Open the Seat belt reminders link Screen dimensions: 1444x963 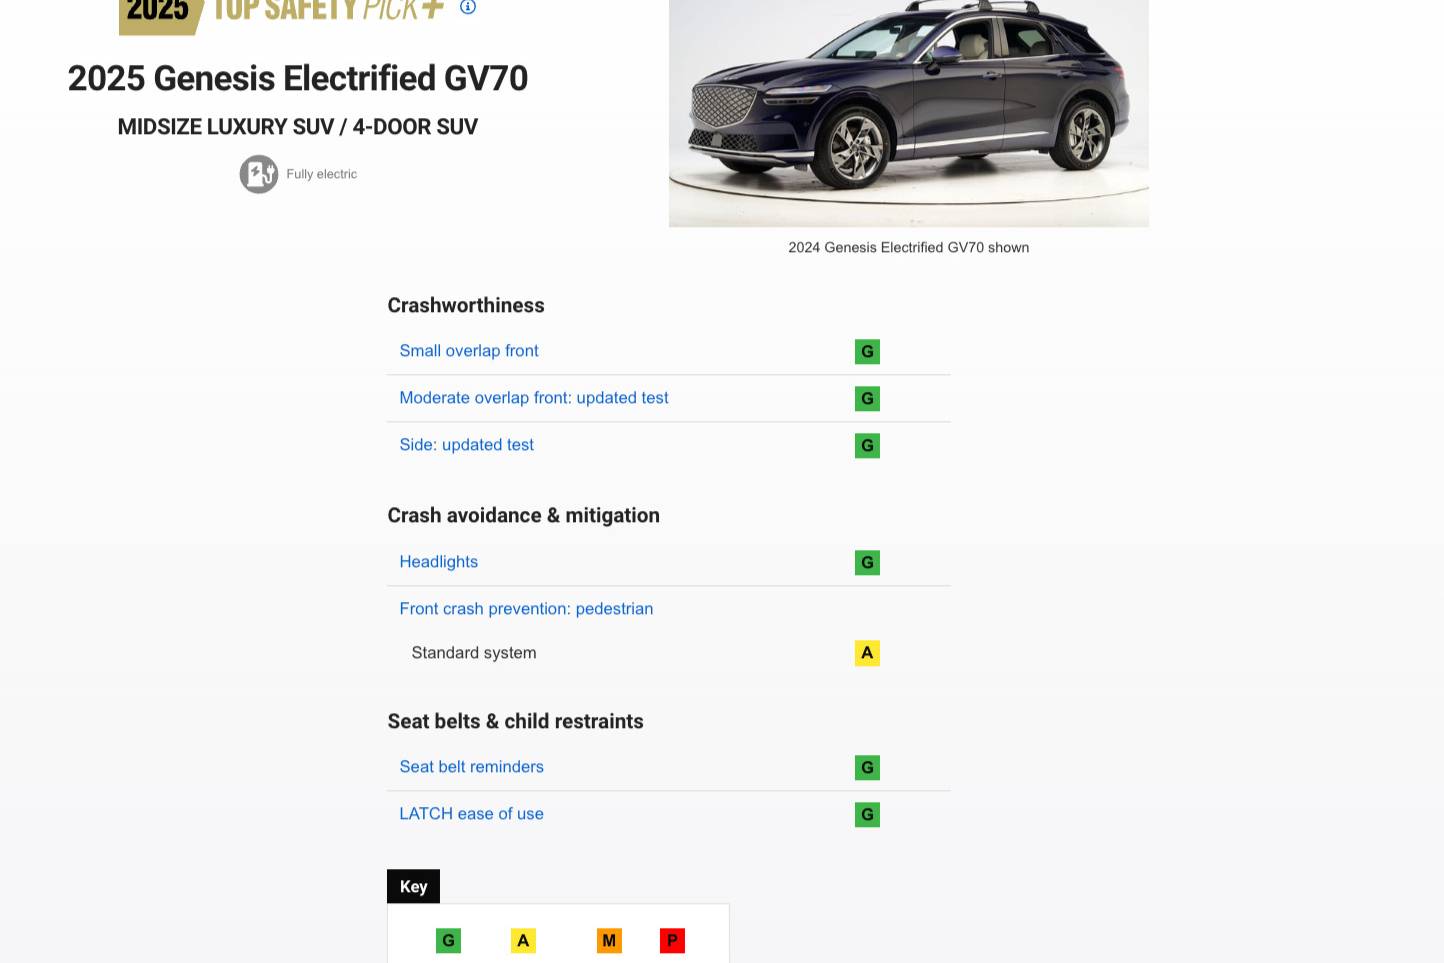pos(472,767)
